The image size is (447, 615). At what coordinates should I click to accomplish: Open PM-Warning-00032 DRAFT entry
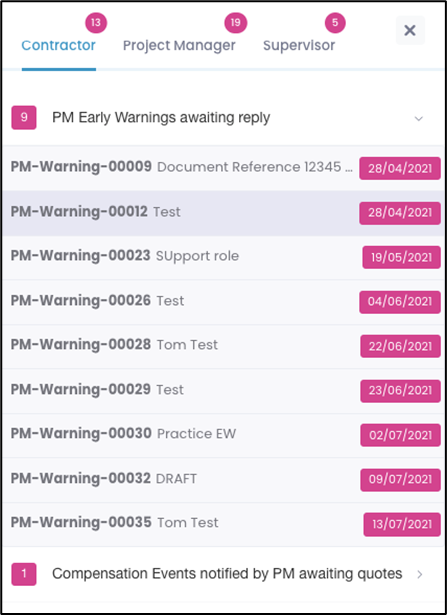(x=224, y=479)
